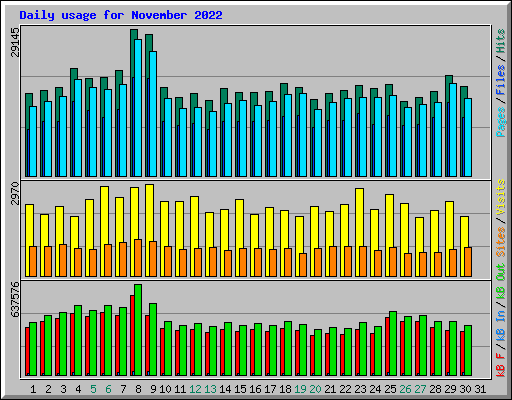Click weekend day 6 on the x-axis
Screen dimensions: 512x400
click(x=108, y=389)
